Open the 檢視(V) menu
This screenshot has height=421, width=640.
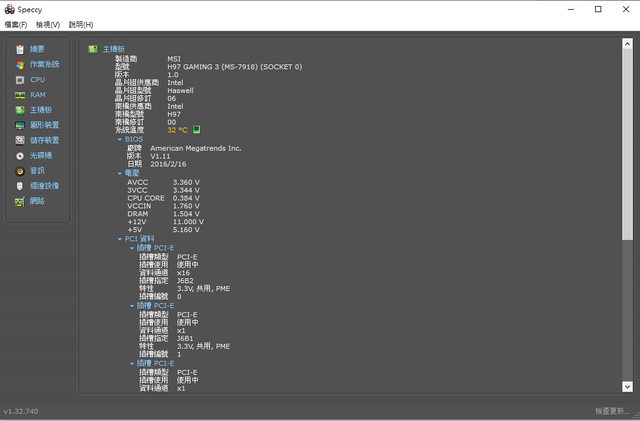click(47, 24)
